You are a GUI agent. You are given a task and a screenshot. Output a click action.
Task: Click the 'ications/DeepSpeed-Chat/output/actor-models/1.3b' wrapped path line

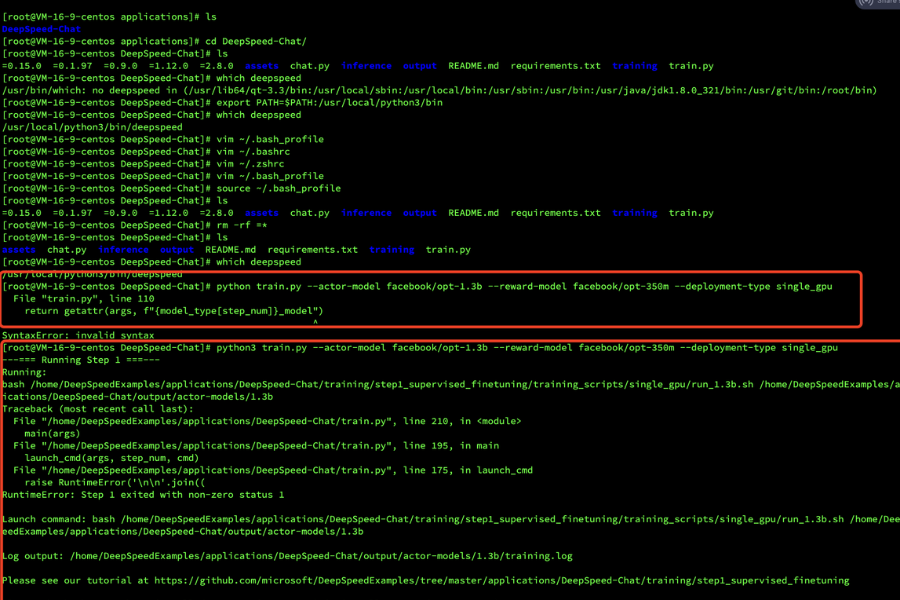[137, 397]
